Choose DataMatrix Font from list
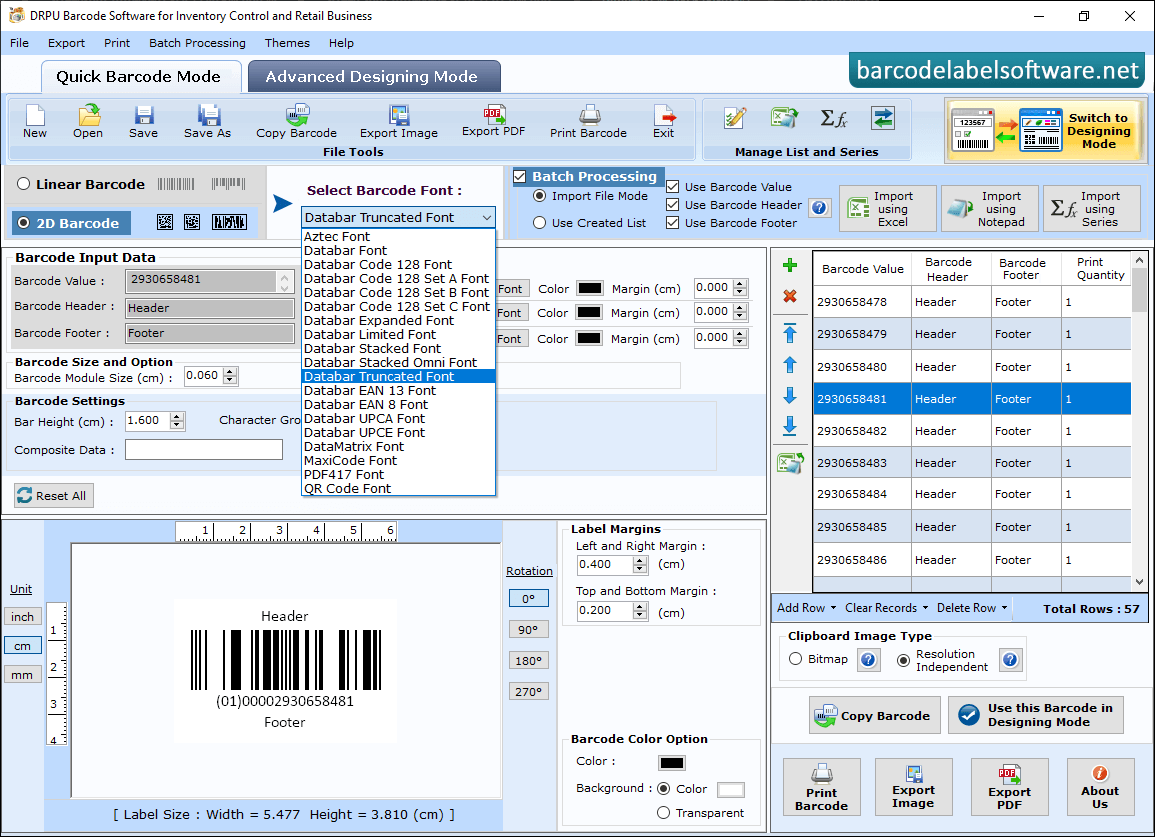This screenshot has height=837, width=1155. pyautogui.click(x=399, y=446)
